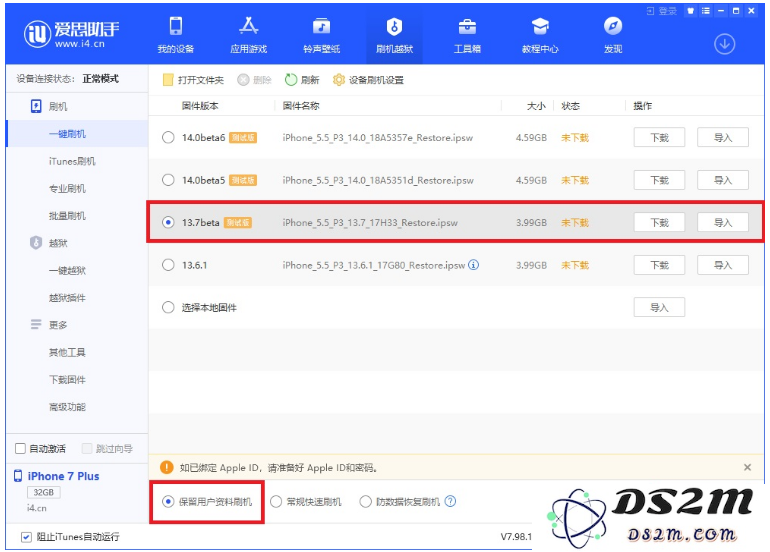The width and height of the screenshot is (770, 552).
Task: Click 登录 login in title bar
Action: click(661, 11)
